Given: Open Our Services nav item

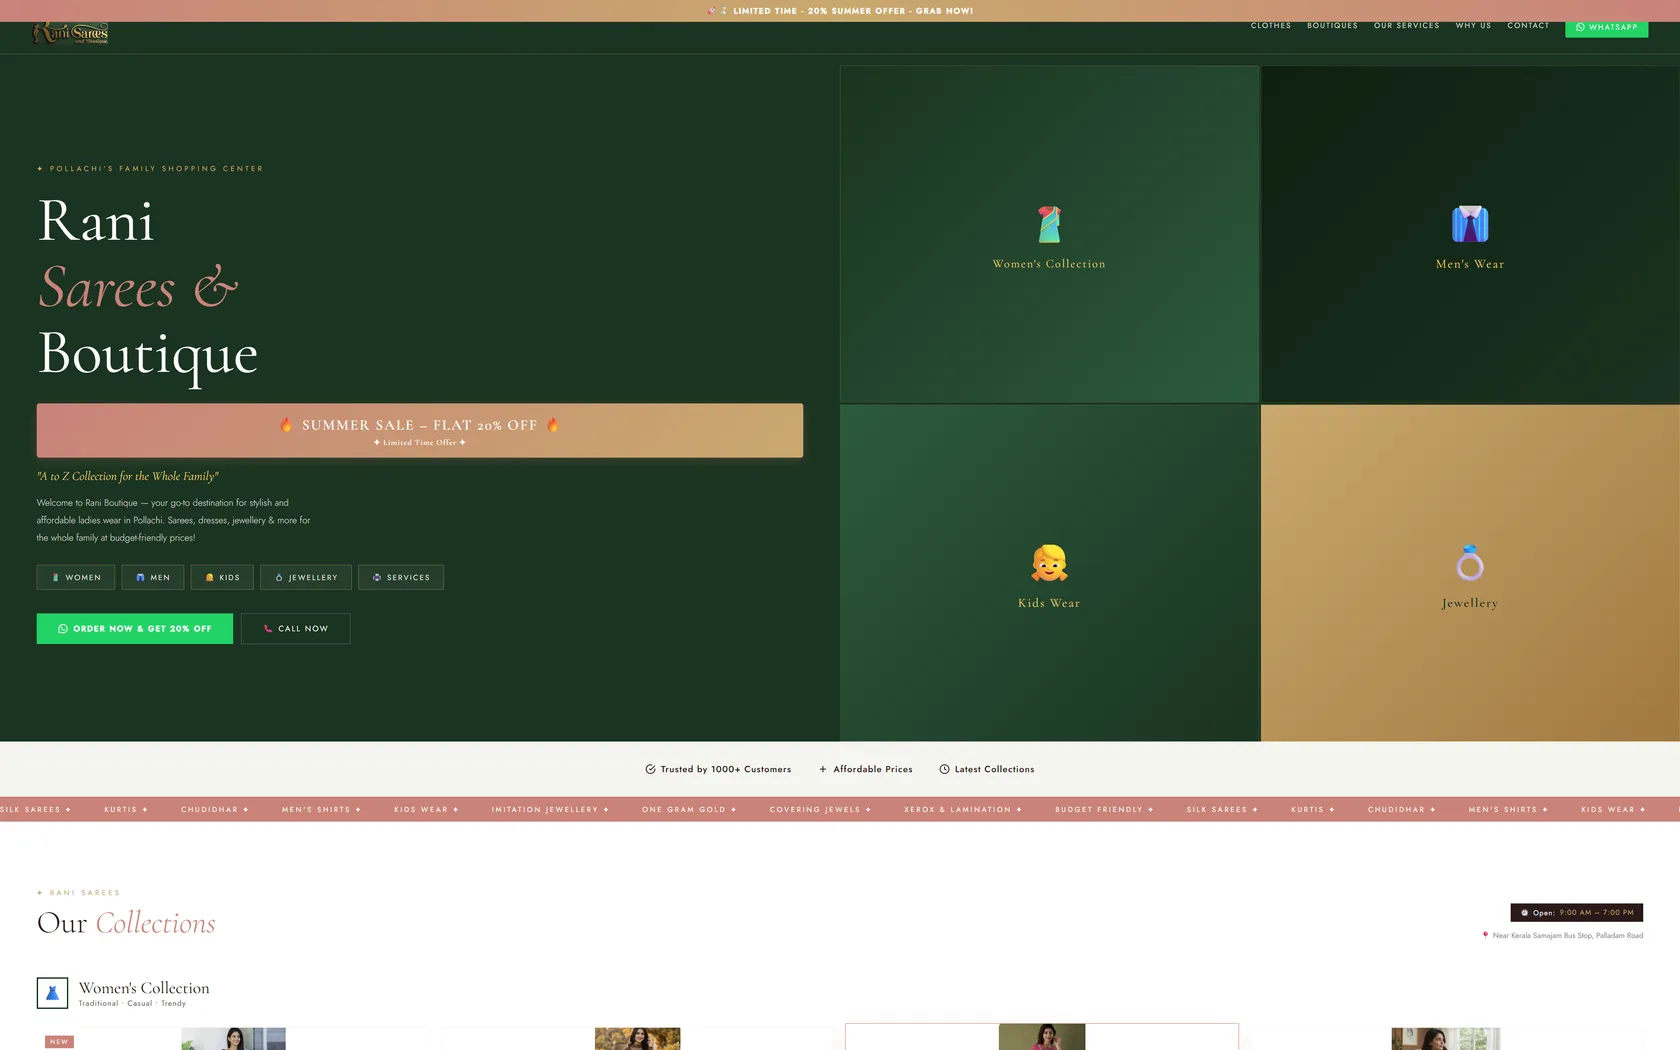Looking at the screenshot, I should pyautogui.click(x=1406, y=26).
